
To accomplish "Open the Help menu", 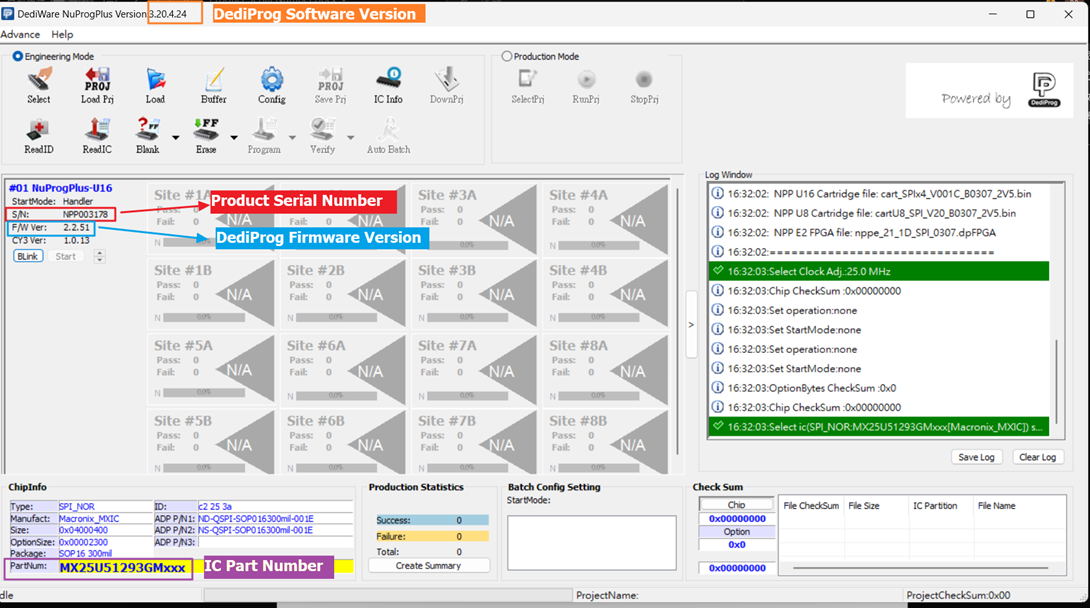I will 62,34.
